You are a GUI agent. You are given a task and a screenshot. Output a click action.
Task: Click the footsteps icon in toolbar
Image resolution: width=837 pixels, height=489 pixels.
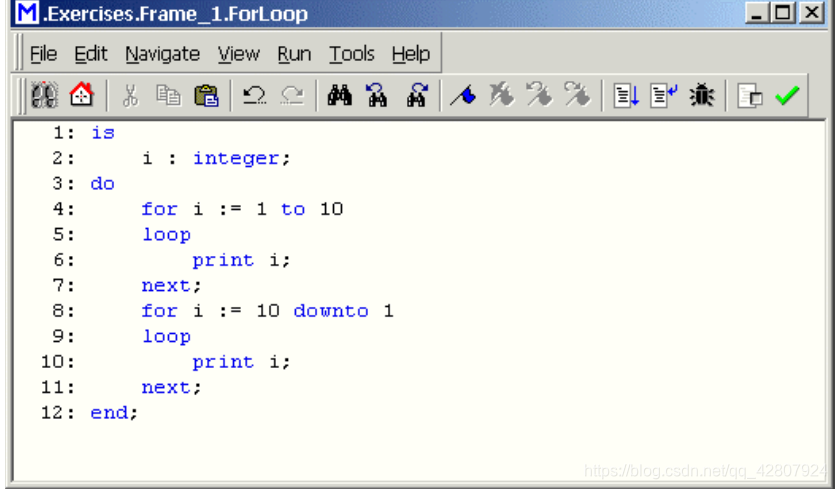(x=44, y=96)
